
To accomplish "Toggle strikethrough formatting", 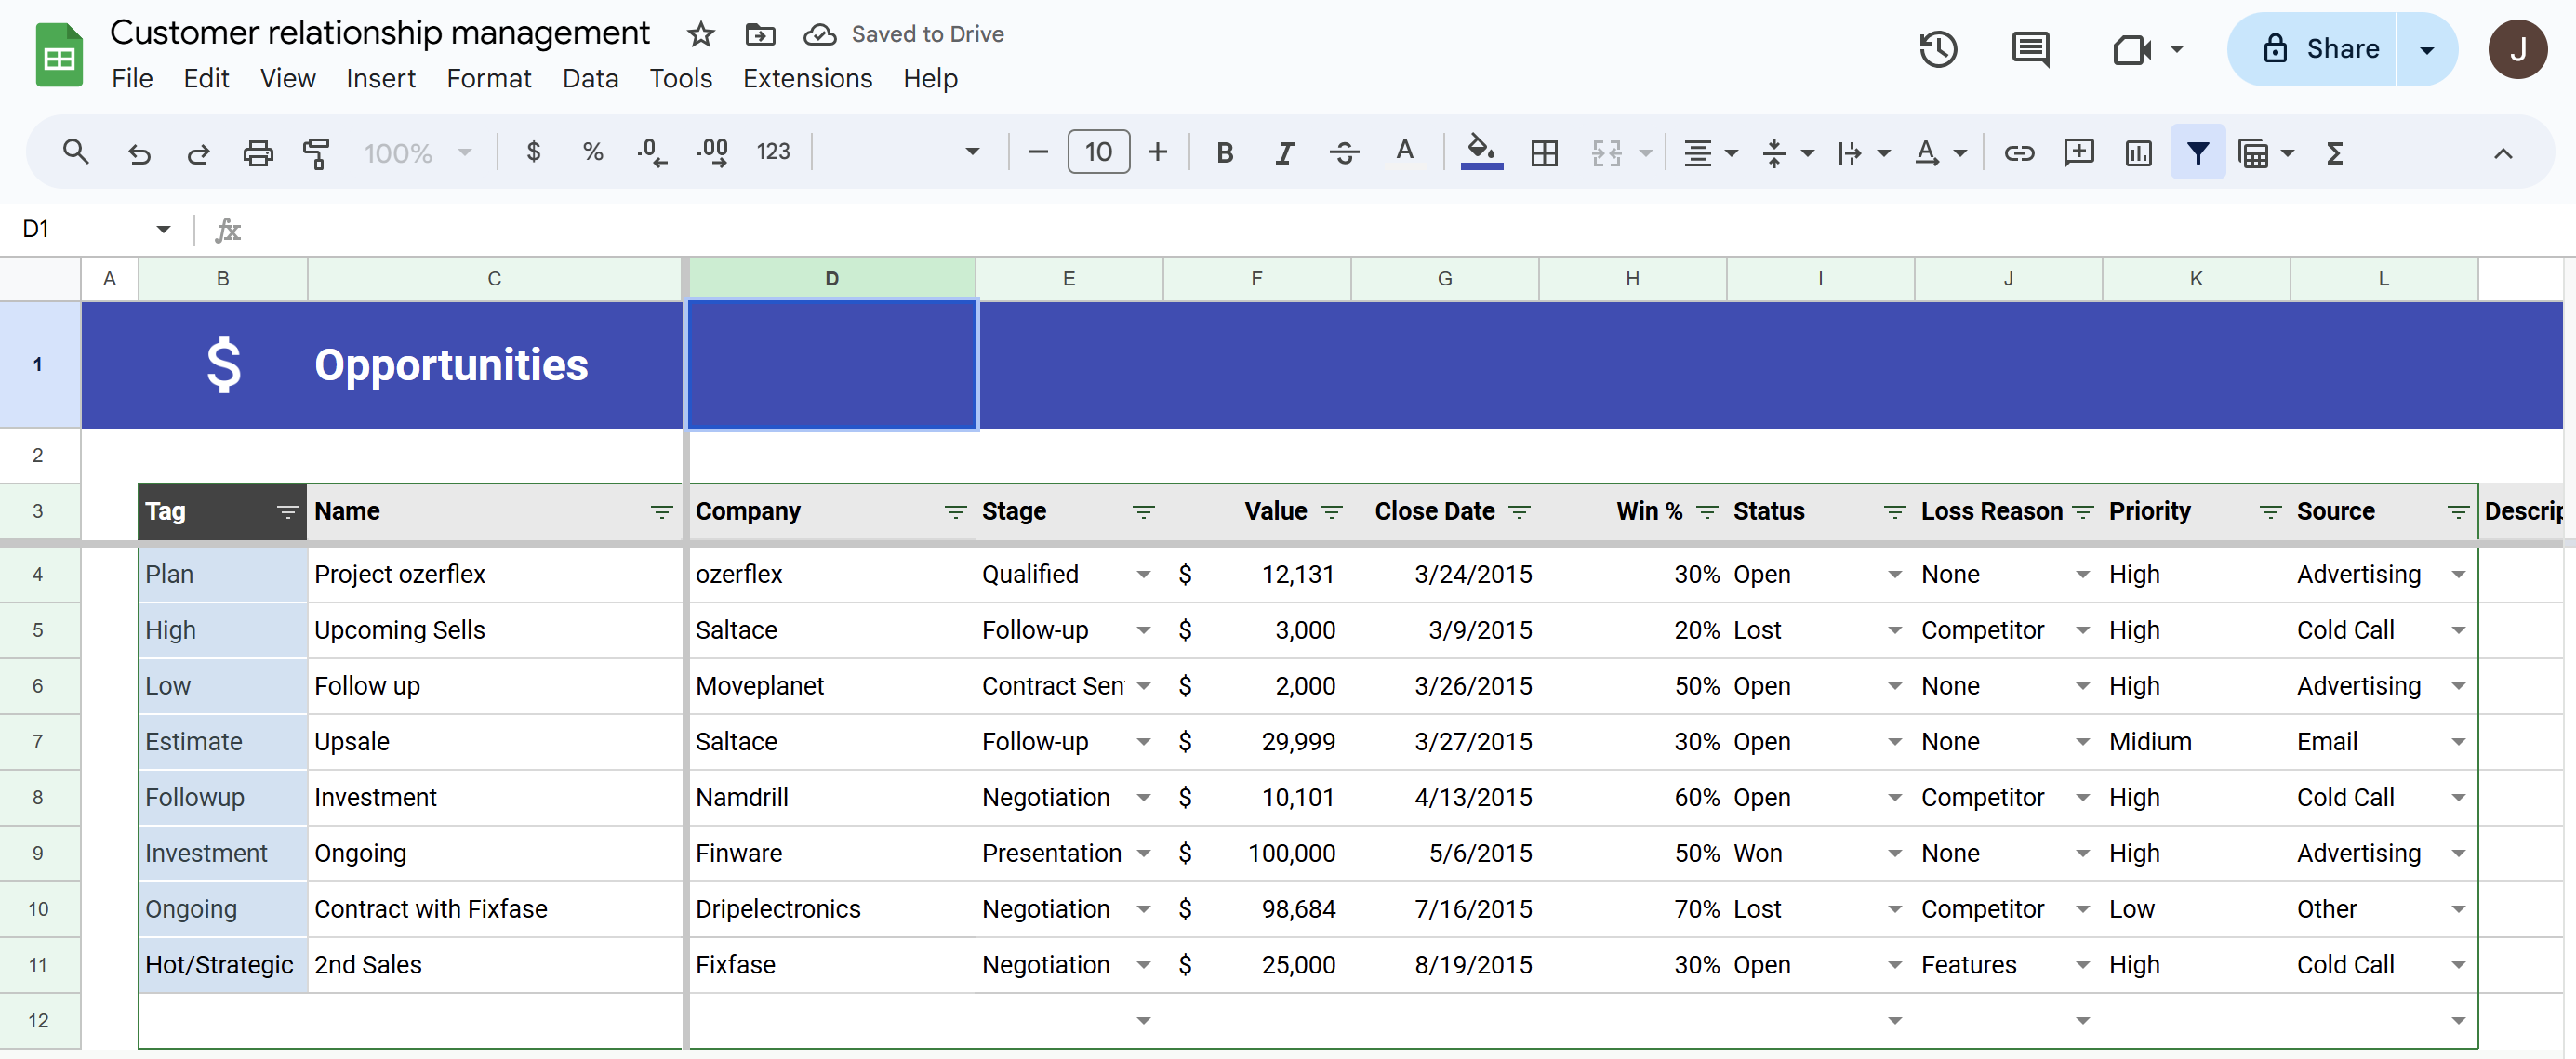I will click(x=1343, y=153).
